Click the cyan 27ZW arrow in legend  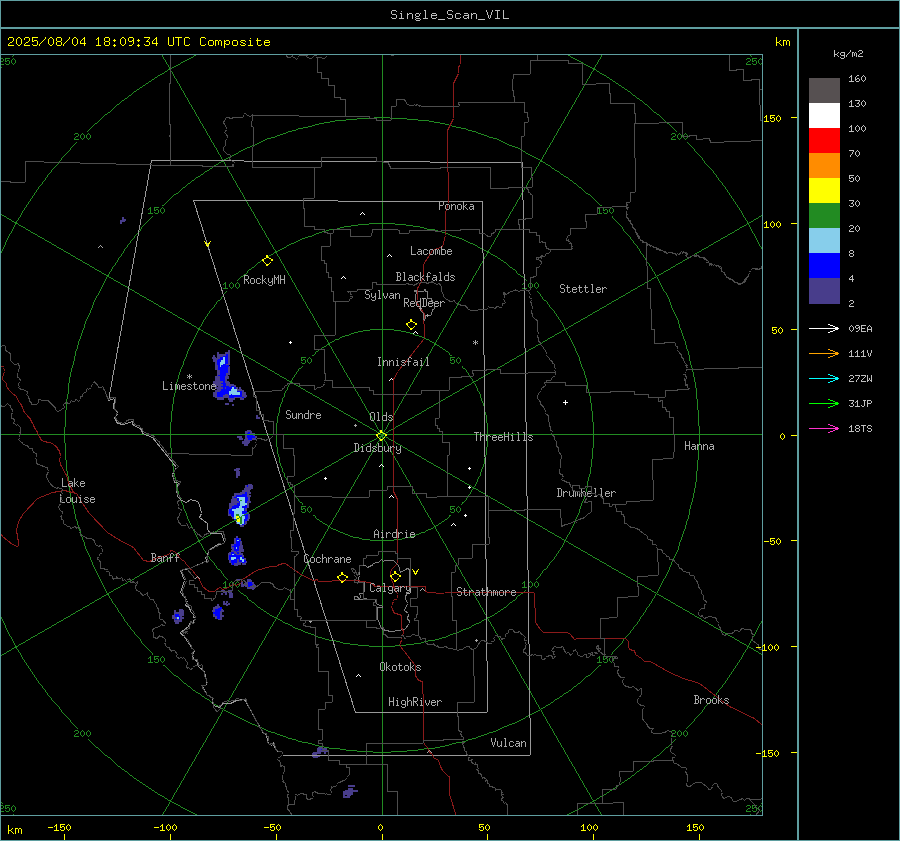click(x=824, y=378)
